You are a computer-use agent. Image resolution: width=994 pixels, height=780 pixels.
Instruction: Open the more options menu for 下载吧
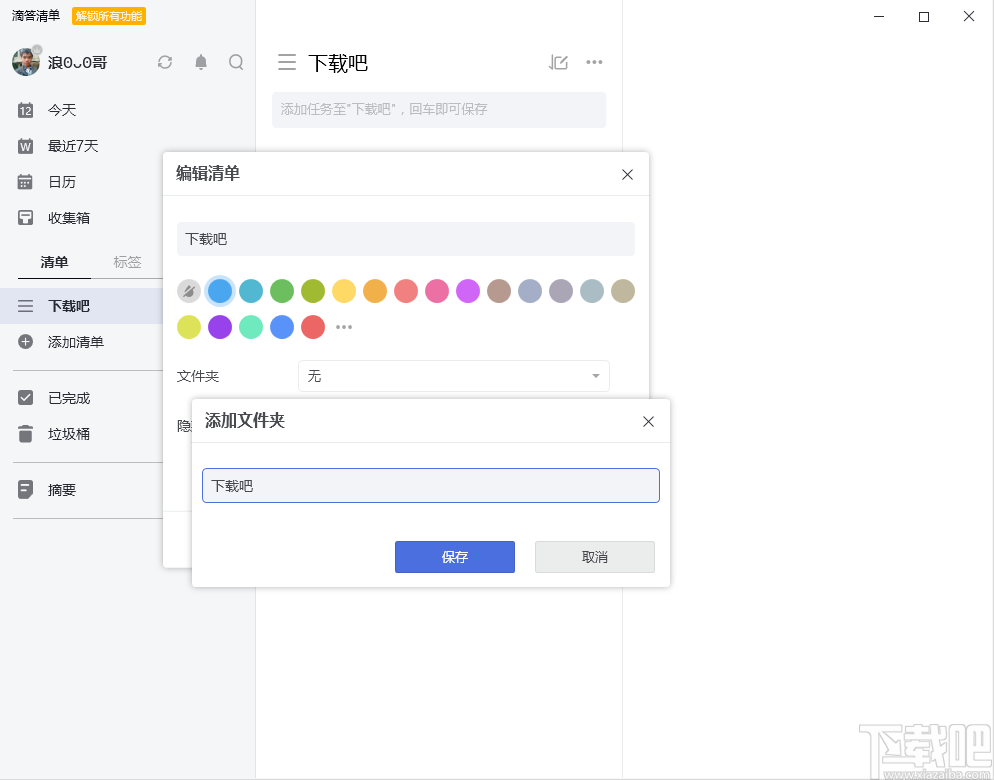tap(594, 62)
